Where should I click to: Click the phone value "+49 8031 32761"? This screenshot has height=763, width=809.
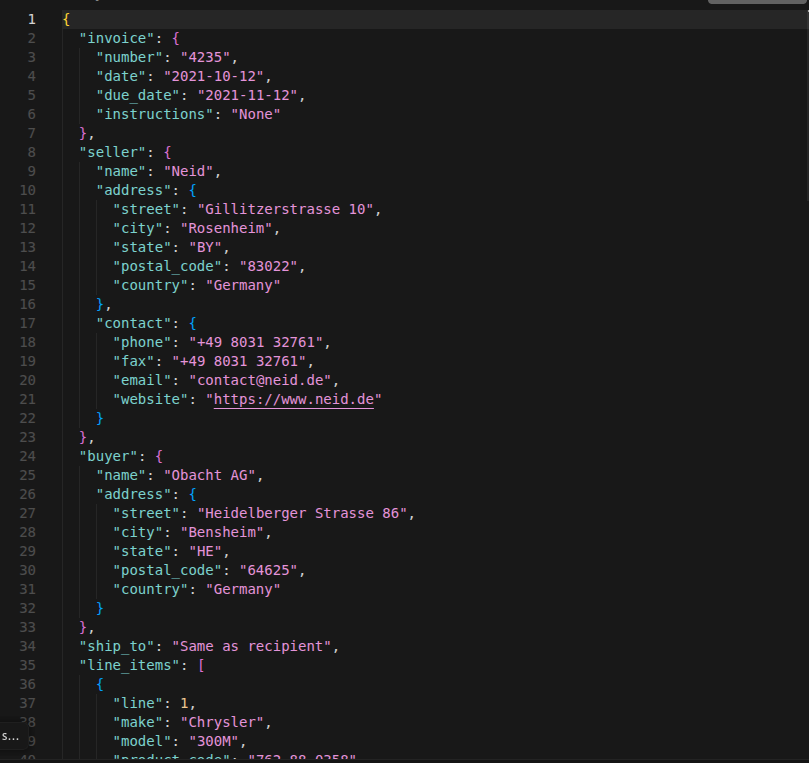point(255,343)
